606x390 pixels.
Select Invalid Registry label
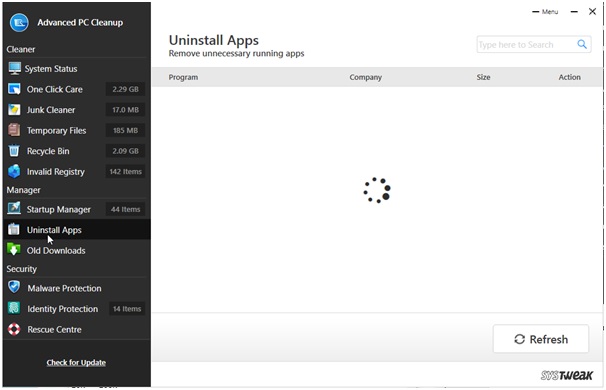pos(56,172)
